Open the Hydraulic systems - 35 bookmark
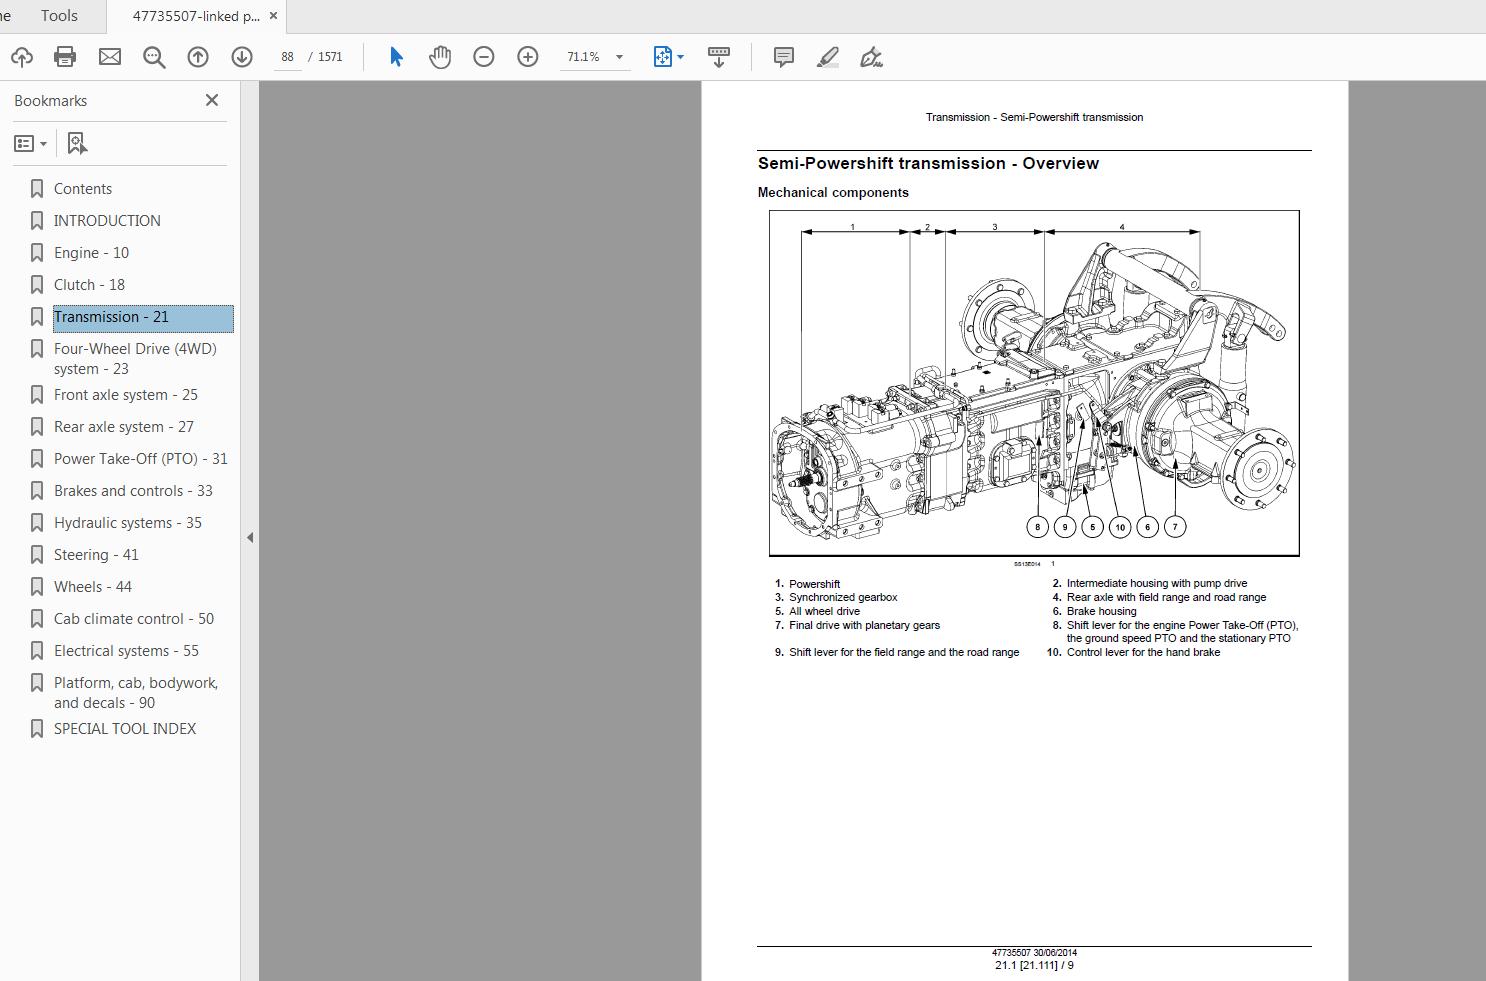1486x981 pixels. pos(127,522)
